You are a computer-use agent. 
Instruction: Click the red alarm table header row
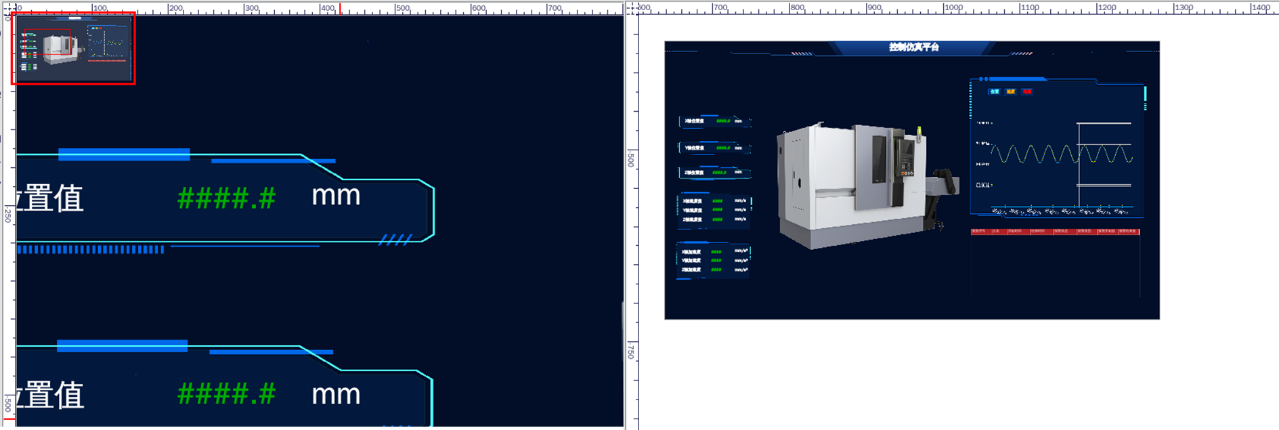tap(1054, 231)
